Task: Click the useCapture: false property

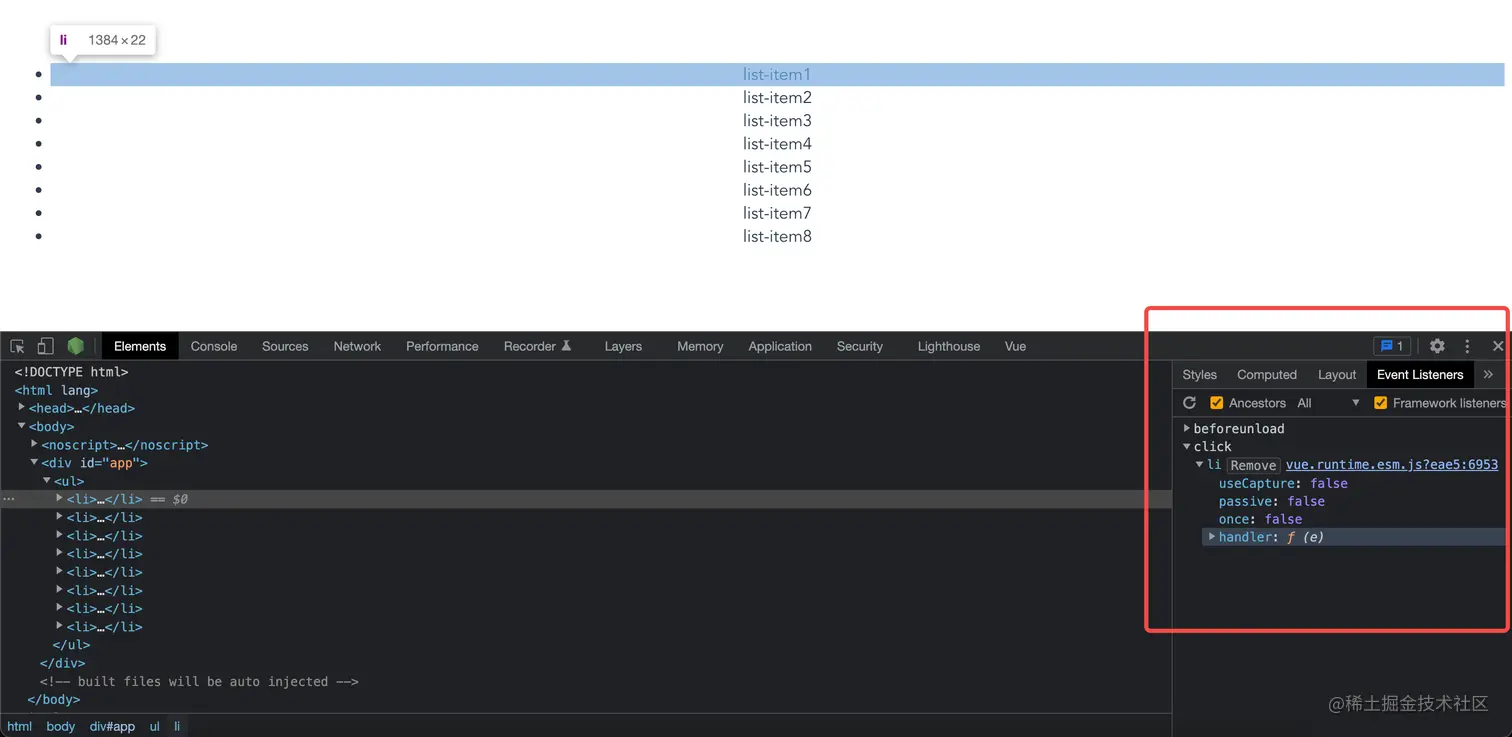Action: 1283,483
